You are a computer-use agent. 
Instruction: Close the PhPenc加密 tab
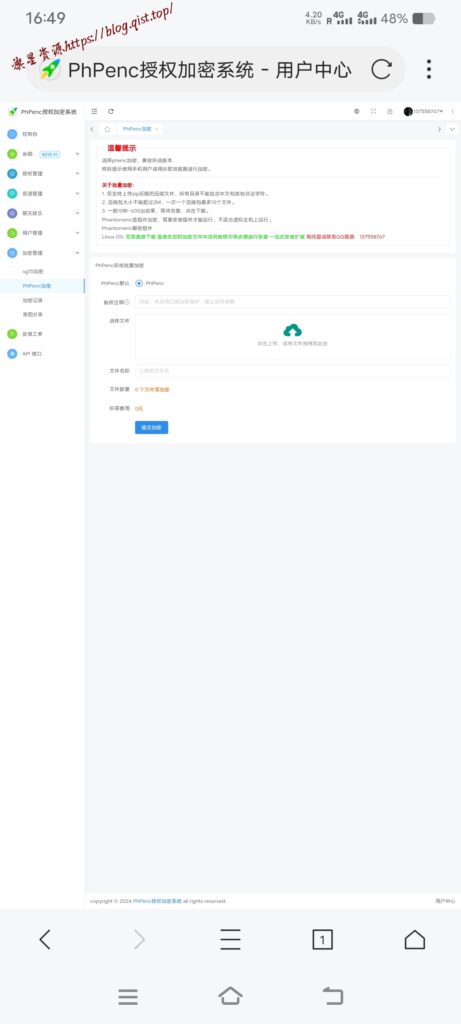click(156, 129)
